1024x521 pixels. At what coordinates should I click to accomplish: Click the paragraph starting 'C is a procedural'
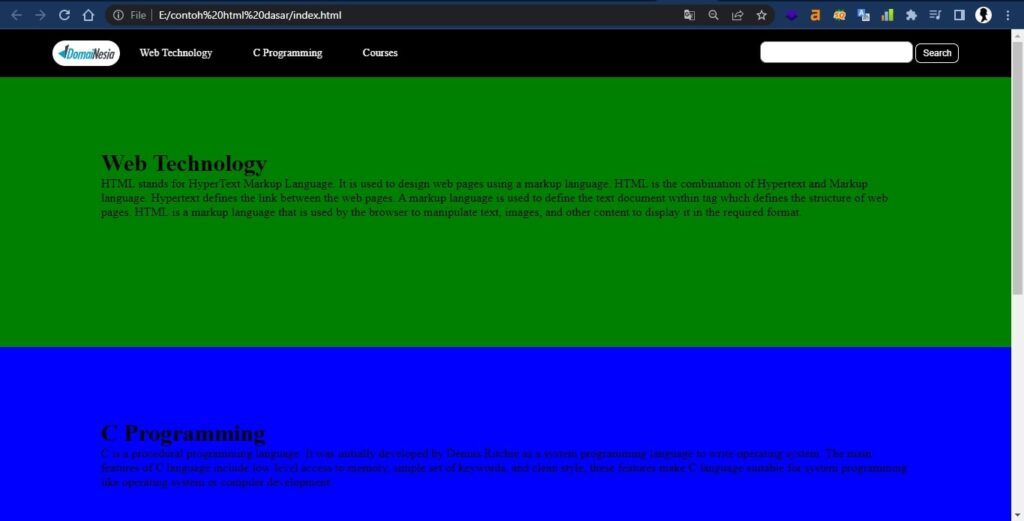click(x=504, y=467)
